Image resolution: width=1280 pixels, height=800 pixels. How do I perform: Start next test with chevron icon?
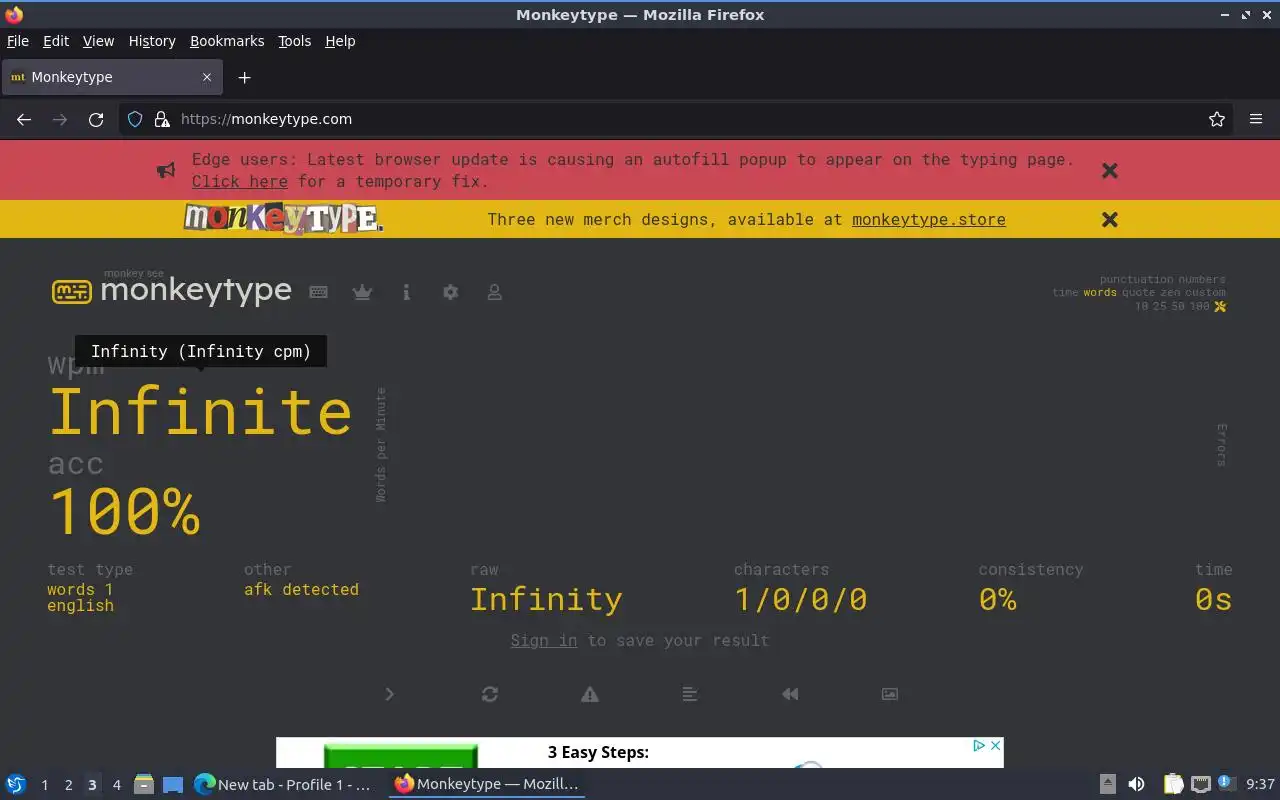click(x=390, y=694)
